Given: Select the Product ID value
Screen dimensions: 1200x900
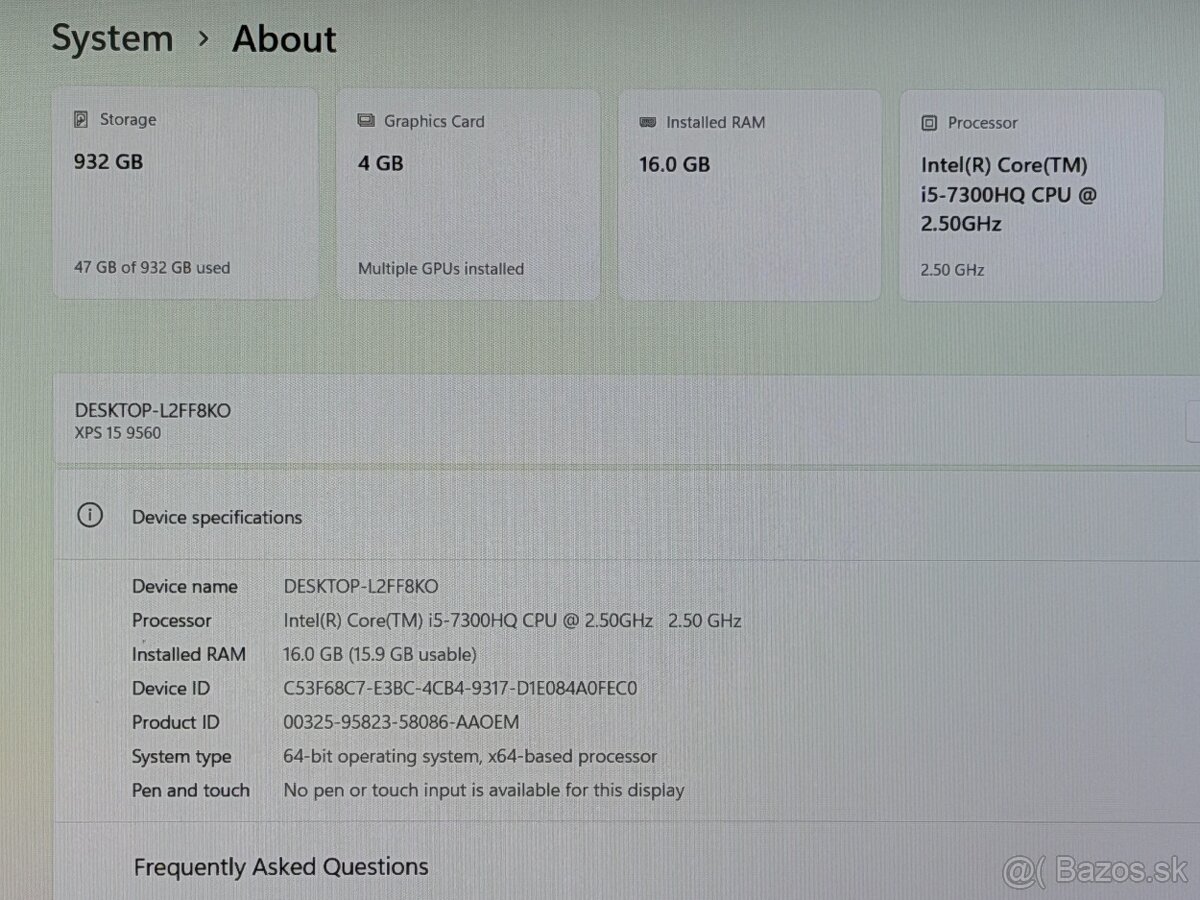Looking at the screenshot, I should 401,722.
